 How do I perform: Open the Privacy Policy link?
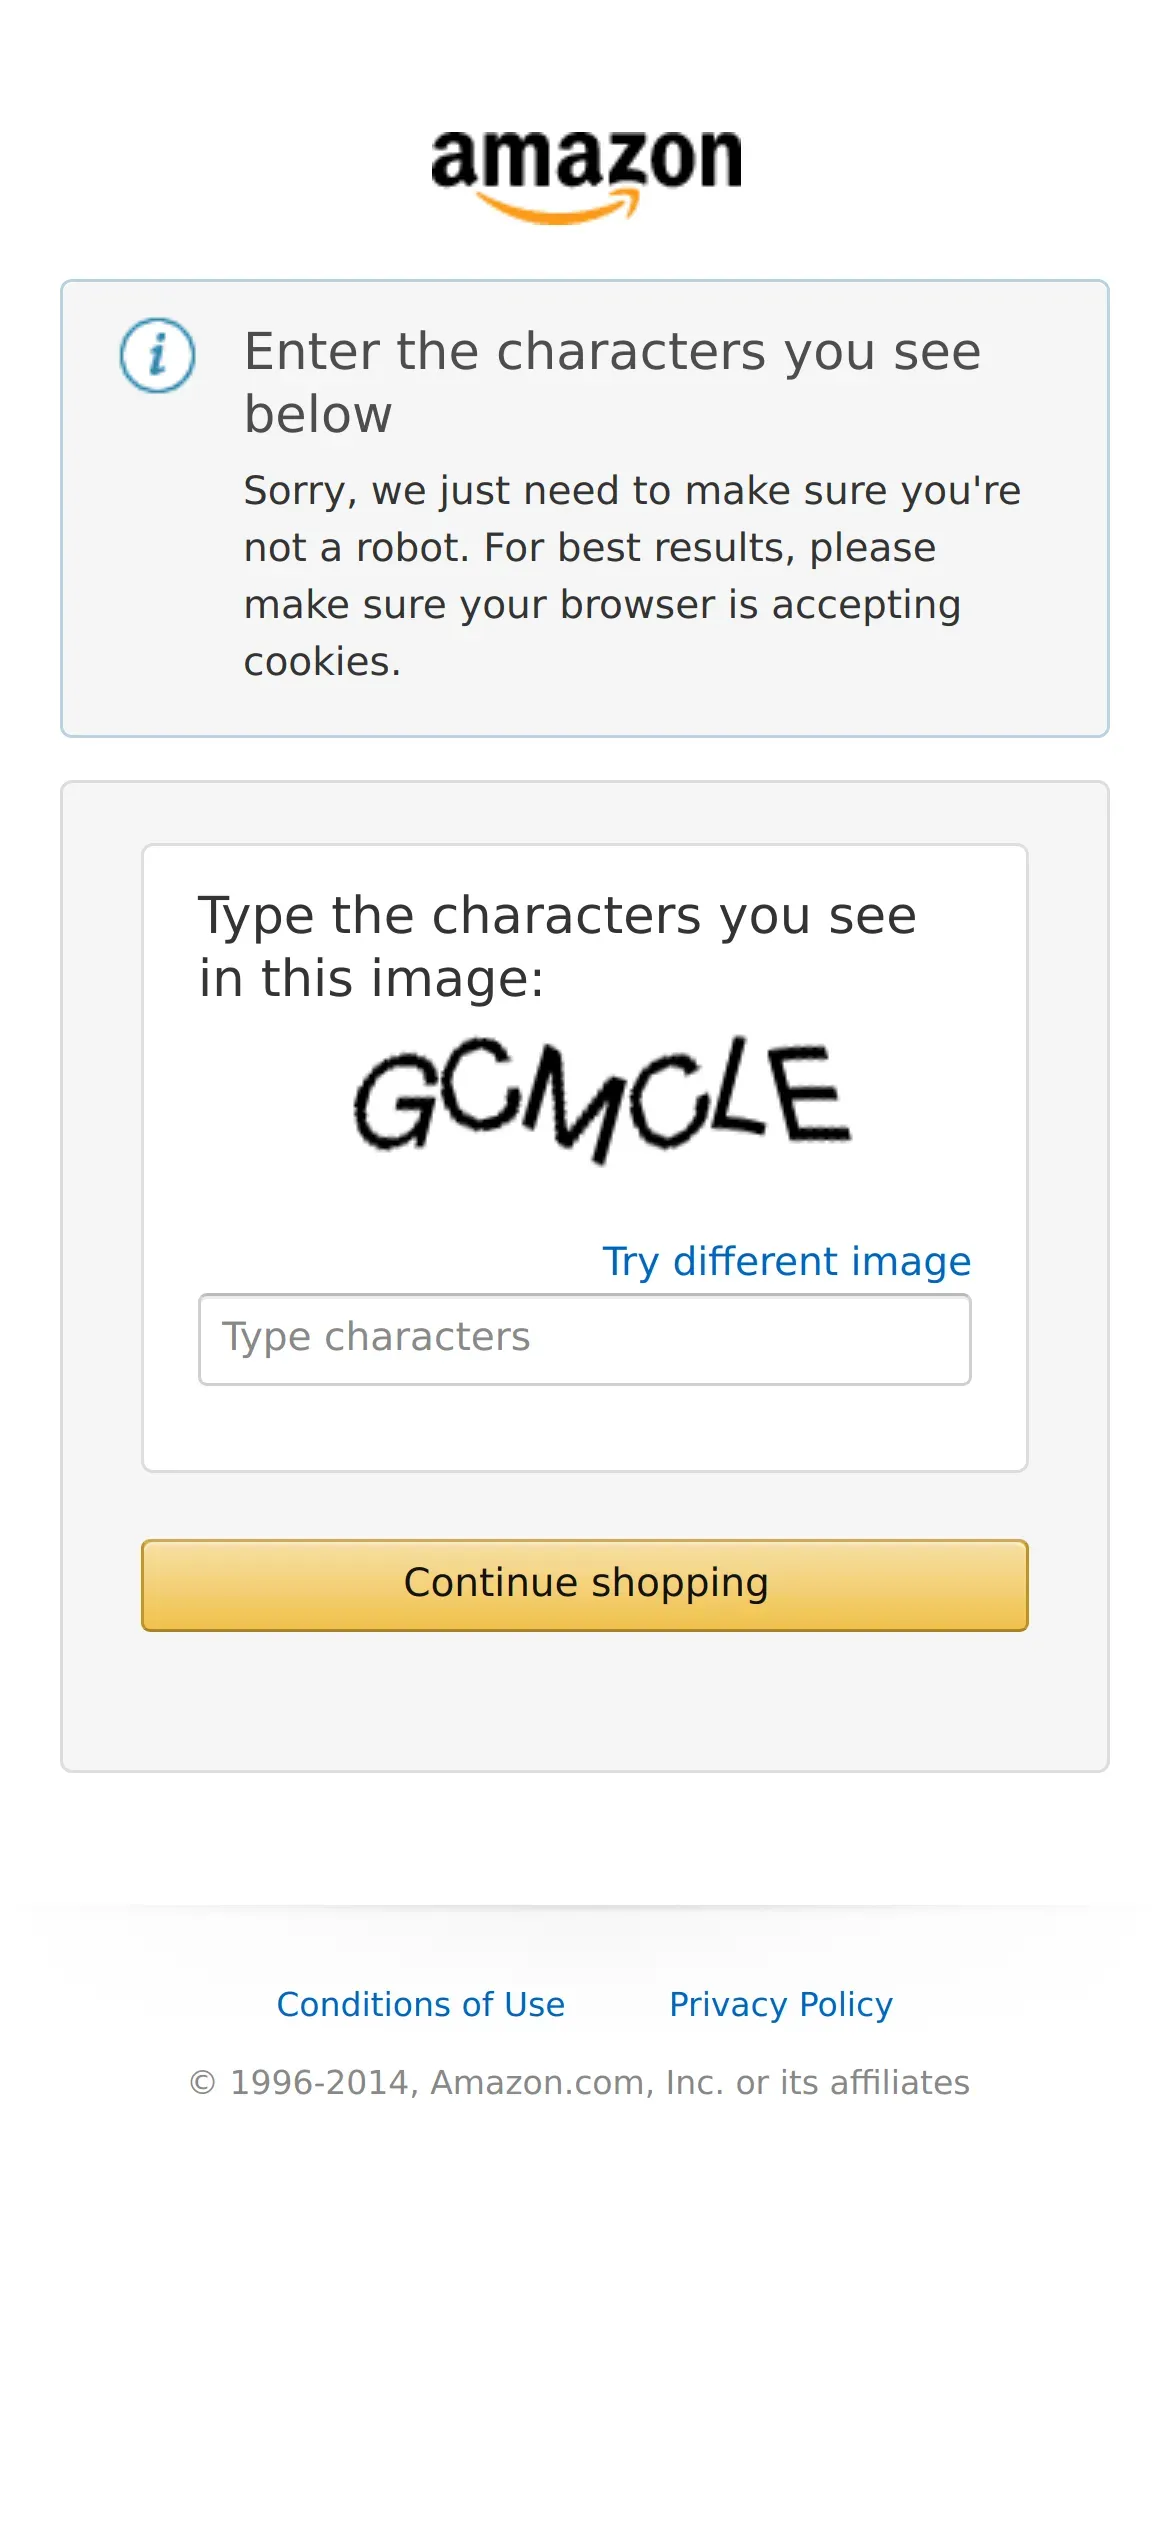(x=781, y=2004)
